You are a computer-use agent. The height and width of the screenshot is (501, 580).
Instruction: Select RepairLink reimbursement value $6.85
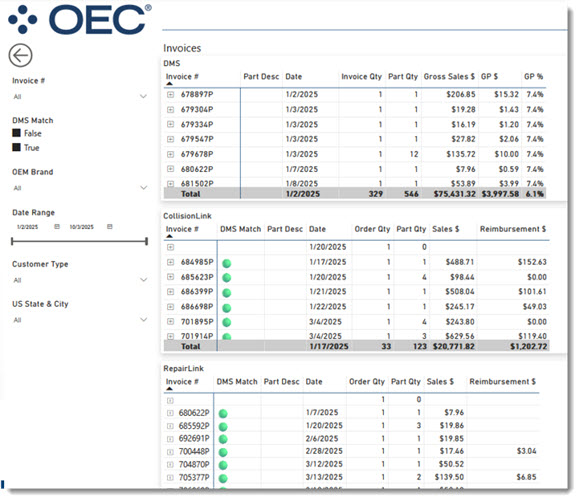(526, 477)
